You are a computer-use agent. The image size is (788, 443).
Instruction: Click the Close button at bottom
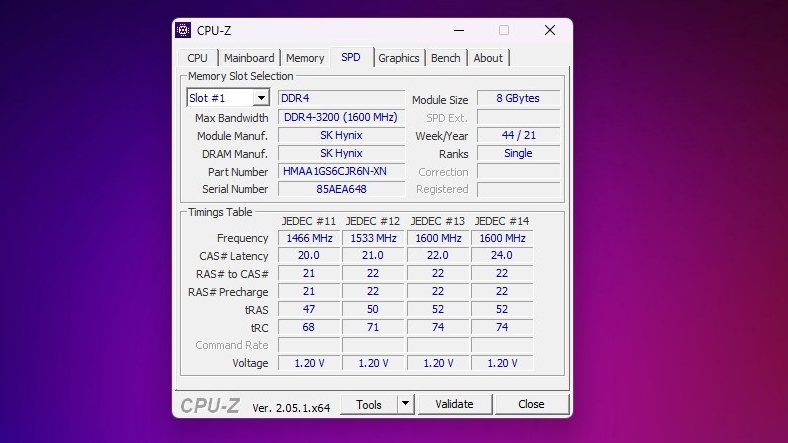coord(531,404)
